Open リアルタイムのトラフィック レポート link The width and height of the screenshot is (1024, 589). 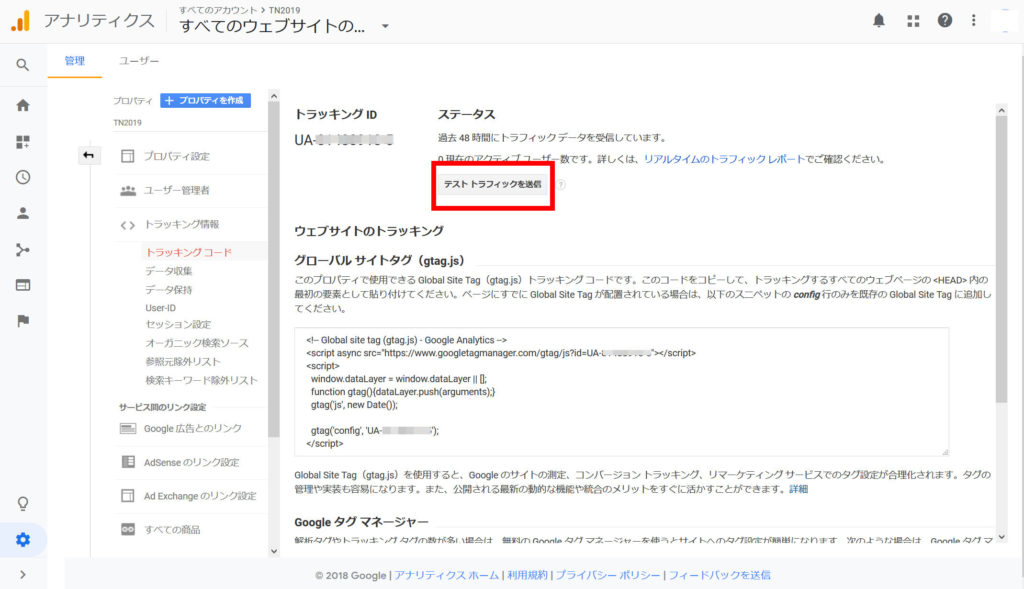point(724,159)
